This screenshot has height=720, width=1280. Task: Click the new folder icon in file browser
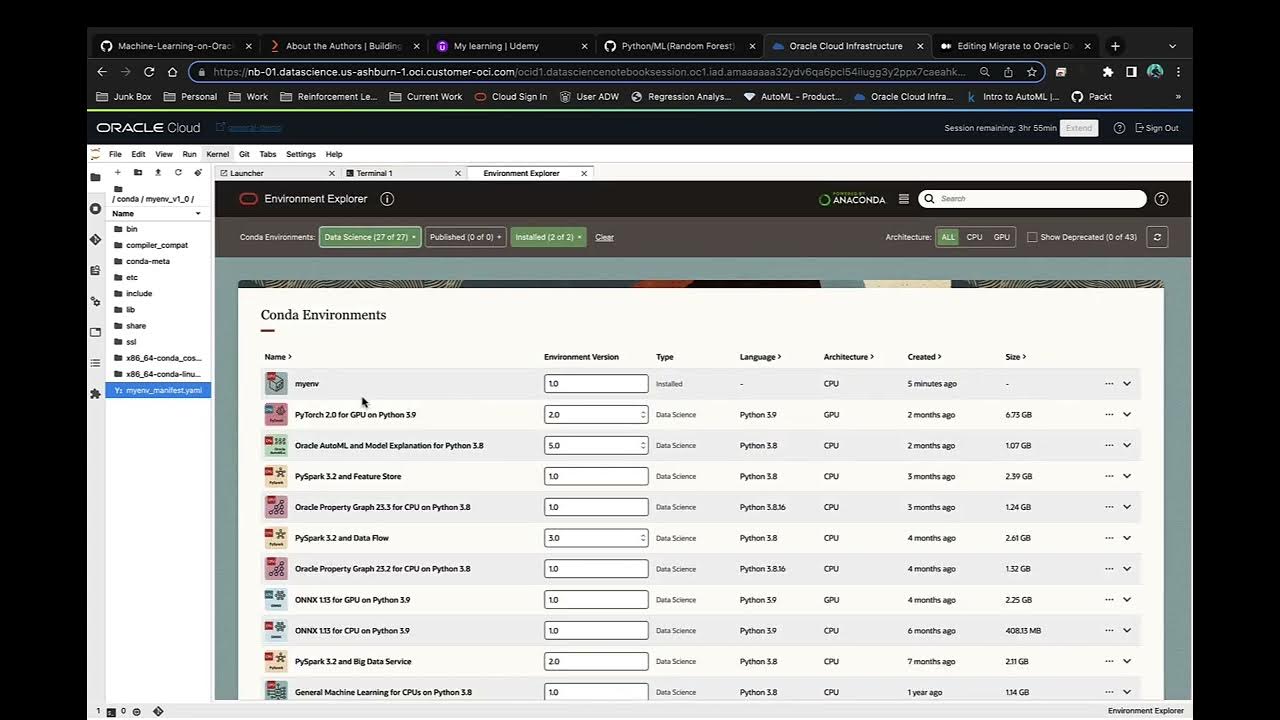tap(137, 172)
